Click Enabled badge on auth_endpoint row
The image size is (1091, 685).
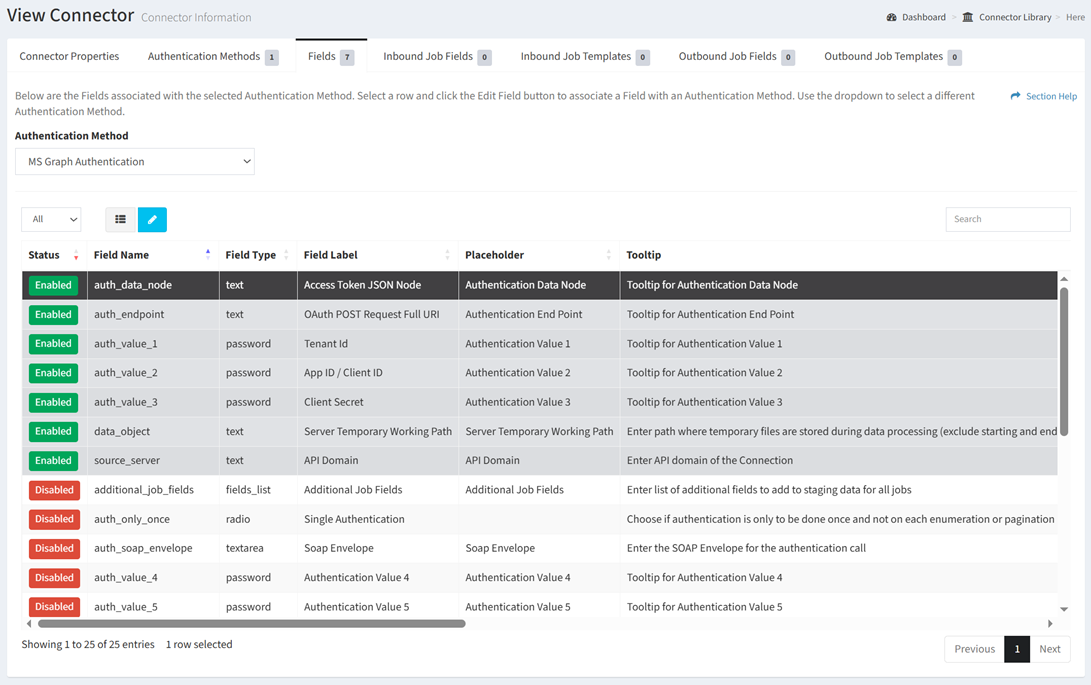point(53,314)
